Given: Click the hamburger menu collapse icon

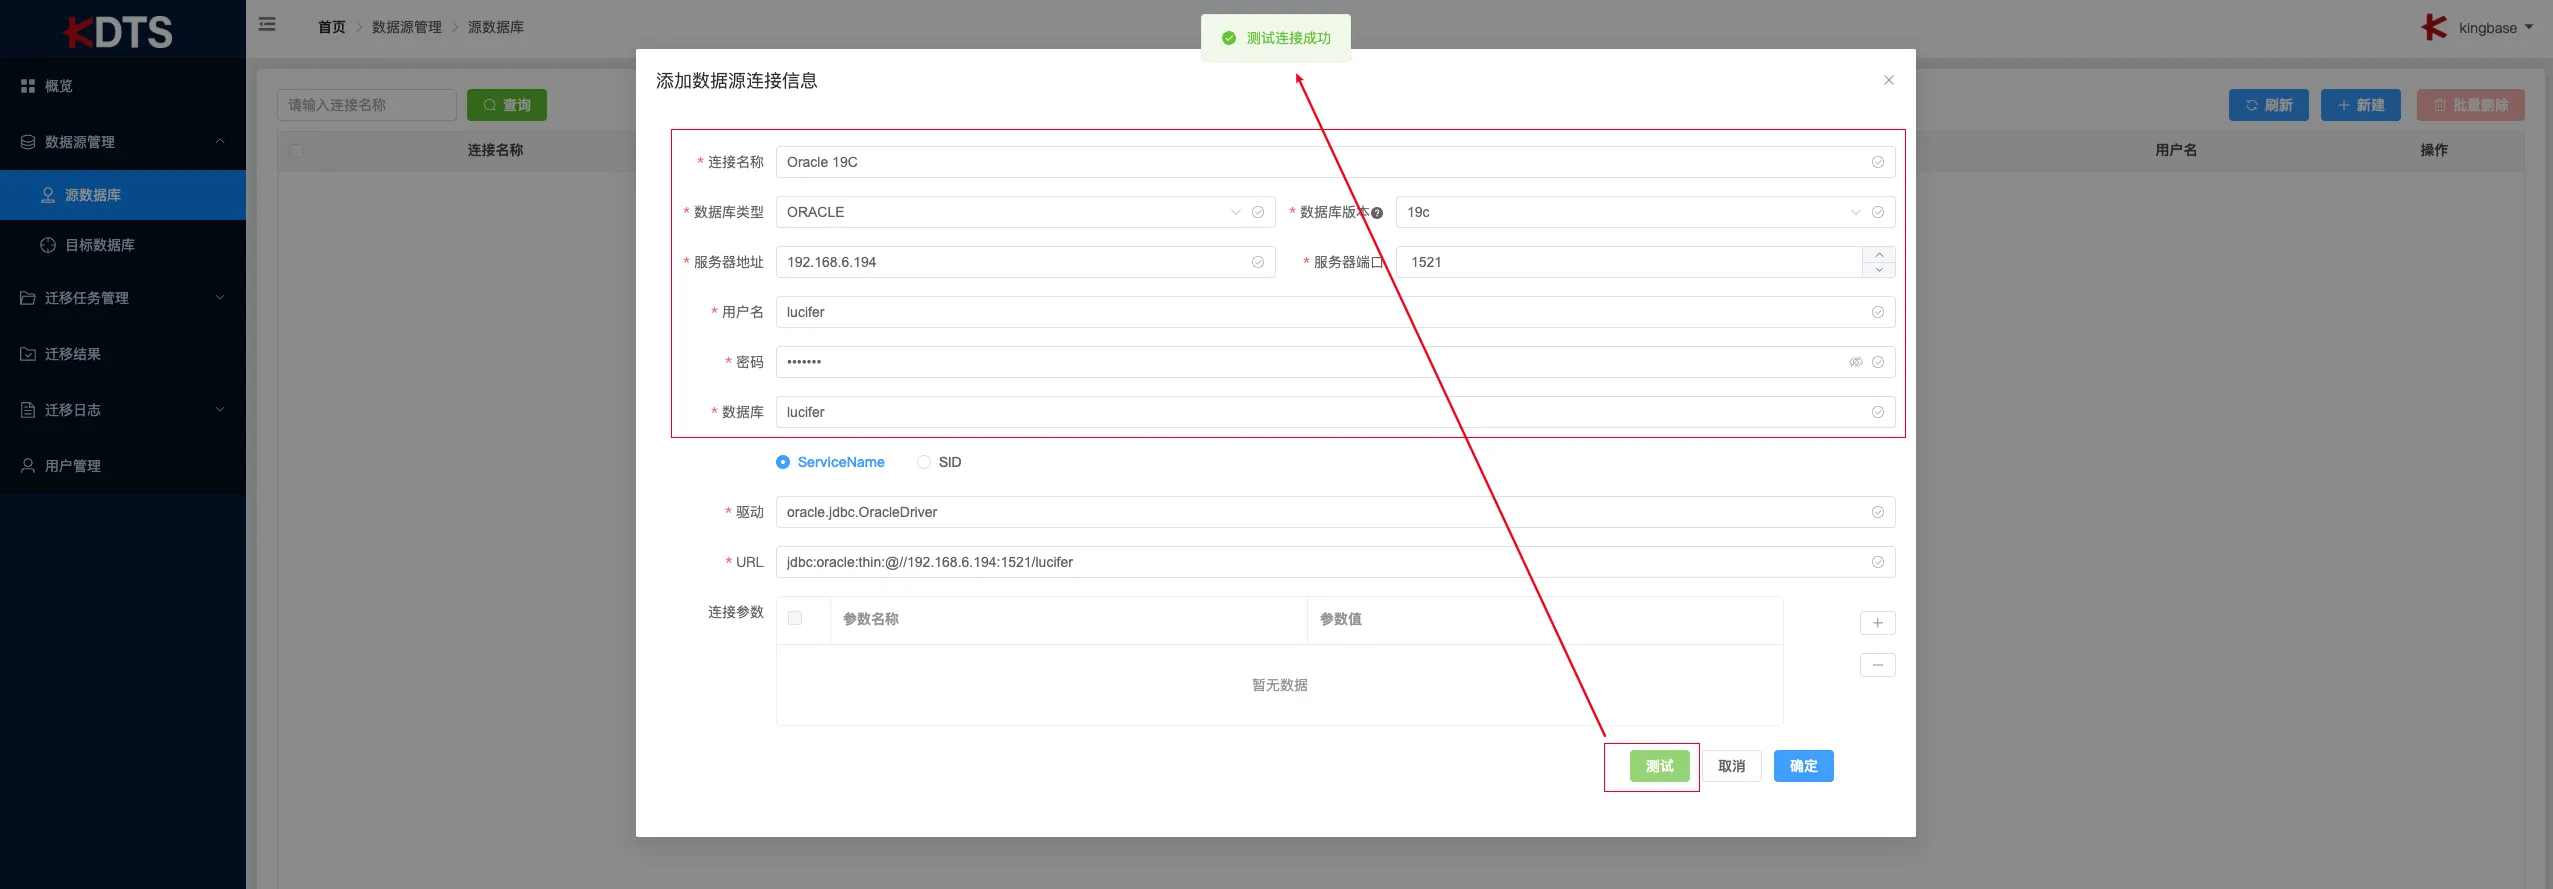Looking at the screenshot, I should point(267,25).
